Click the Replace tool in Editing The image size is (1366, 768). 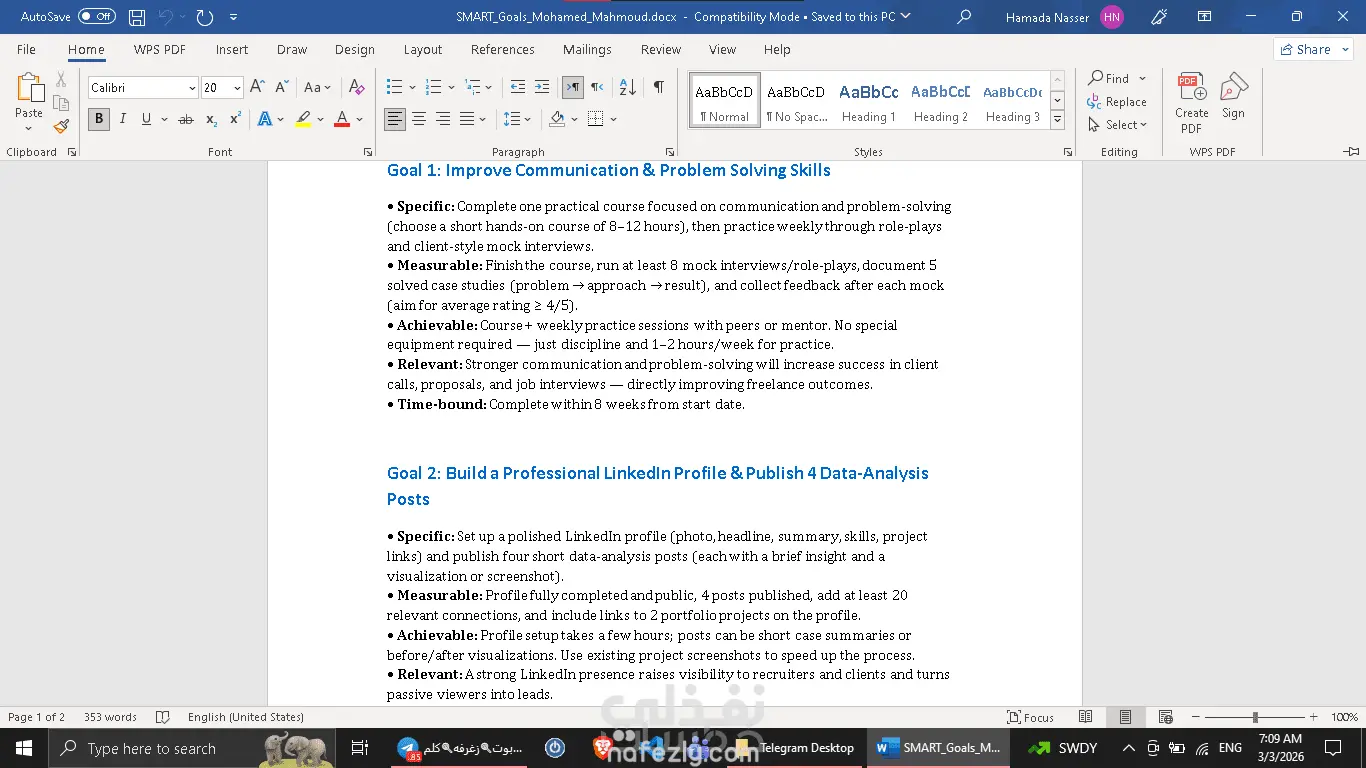click(x=1117, y=102)
